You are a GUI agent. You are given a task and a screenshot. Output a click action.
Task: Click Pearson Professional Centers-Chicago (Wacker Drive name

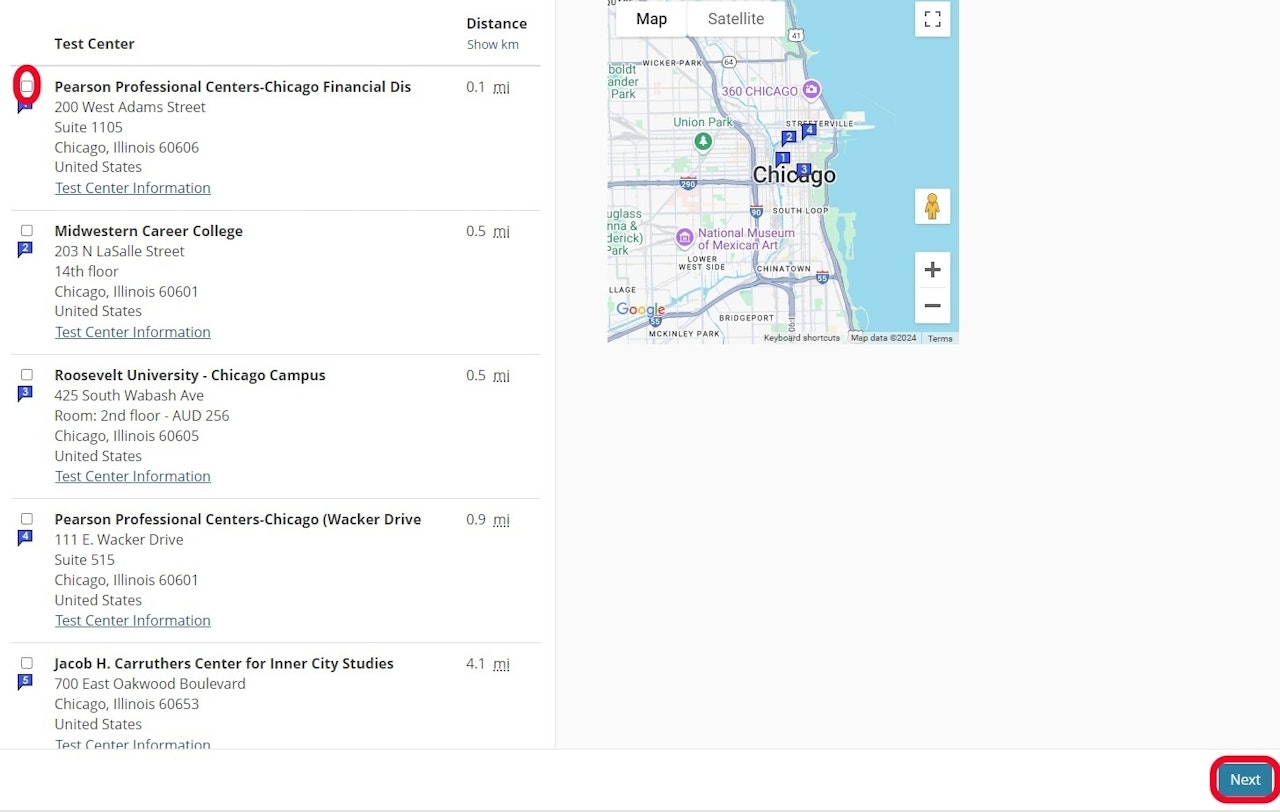[238, 519]
